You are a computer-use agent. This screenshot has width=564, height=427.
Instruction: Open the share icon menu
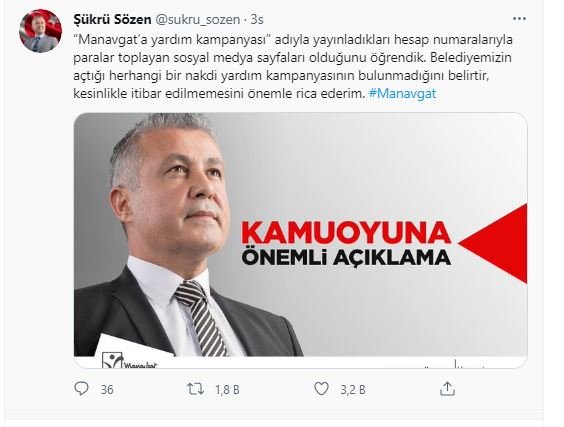click(x=447, y=389)
